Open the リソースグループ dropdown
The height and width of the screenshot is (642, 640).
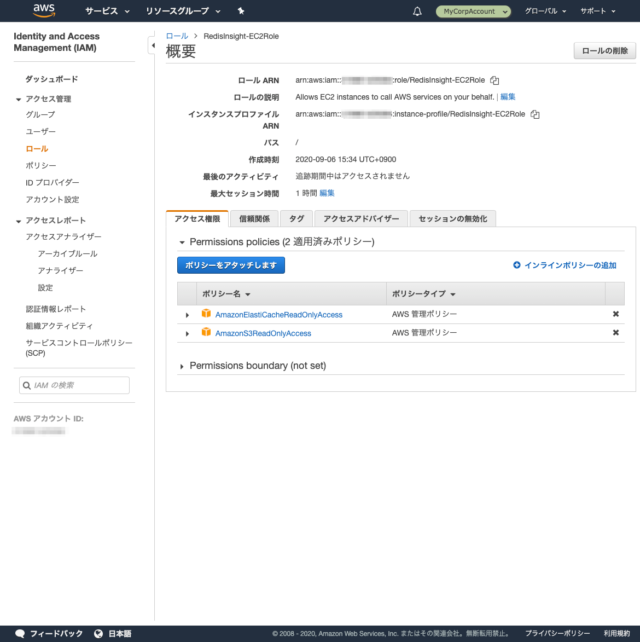click(x=183, y=11)
